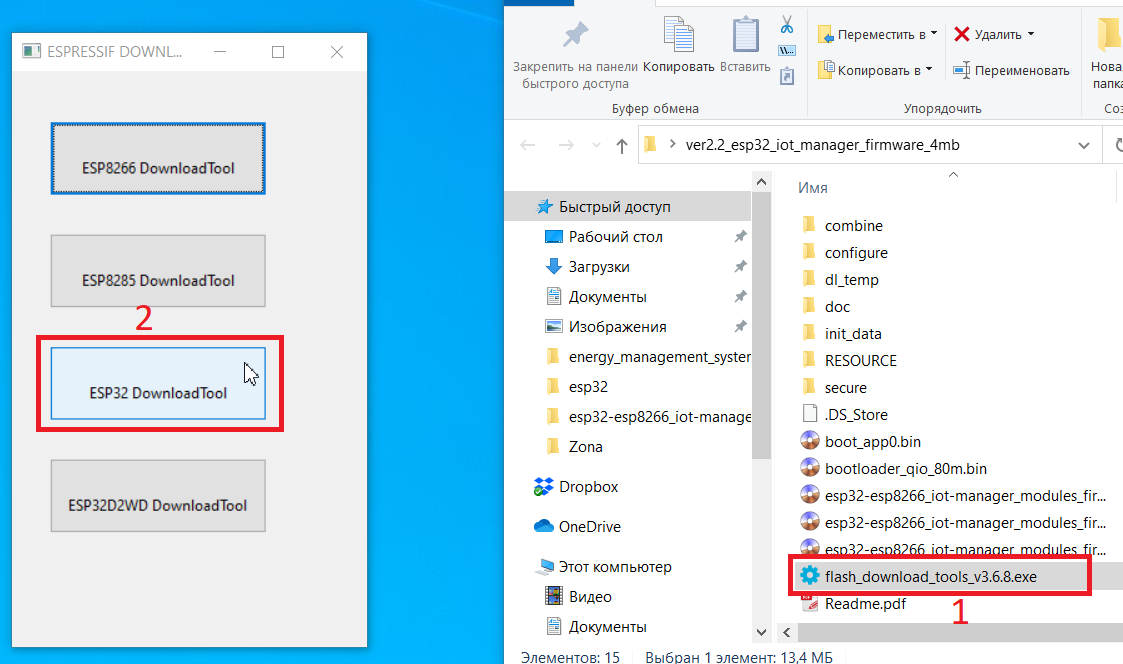This screenshot has width=1123, height=664.
Task: Sort by the Name column header
Action: coord(813,188)
